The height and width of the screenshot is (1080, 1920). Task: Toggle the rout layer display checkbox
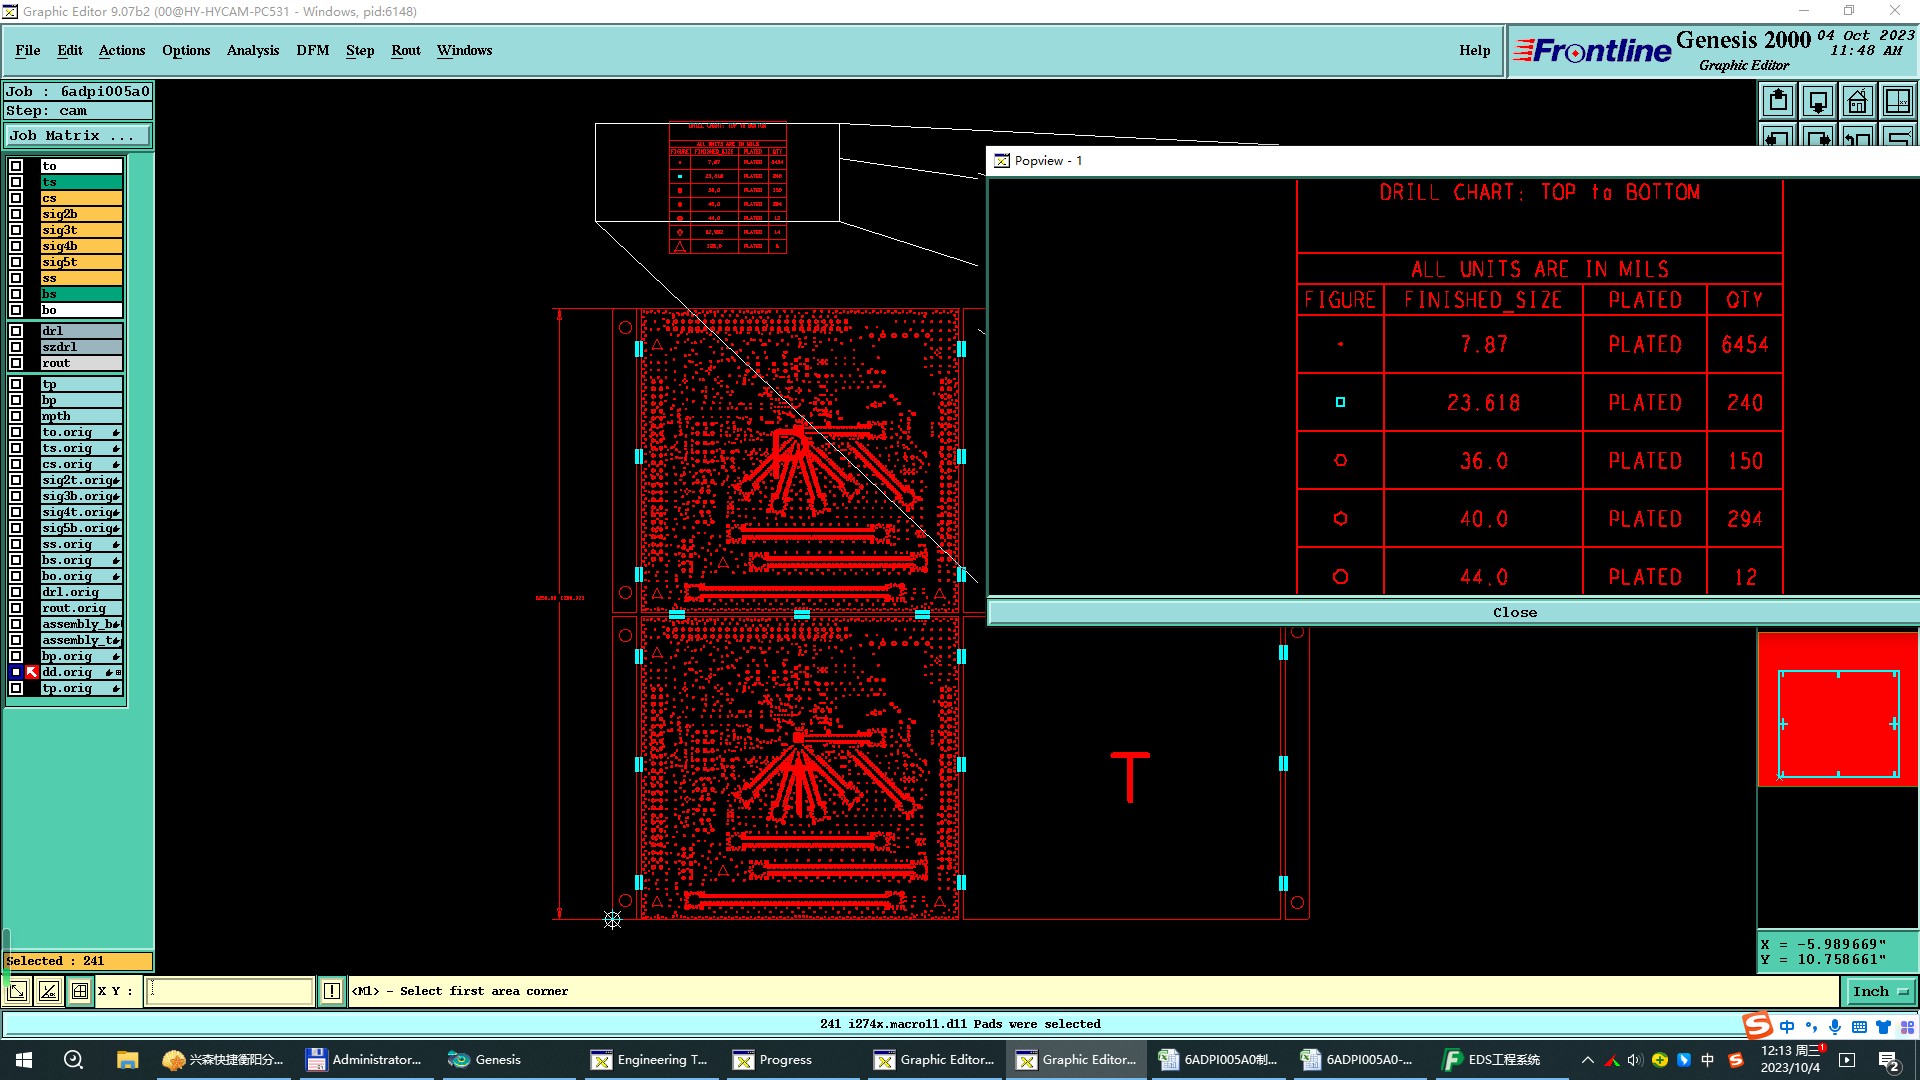(x=16, y=363)
